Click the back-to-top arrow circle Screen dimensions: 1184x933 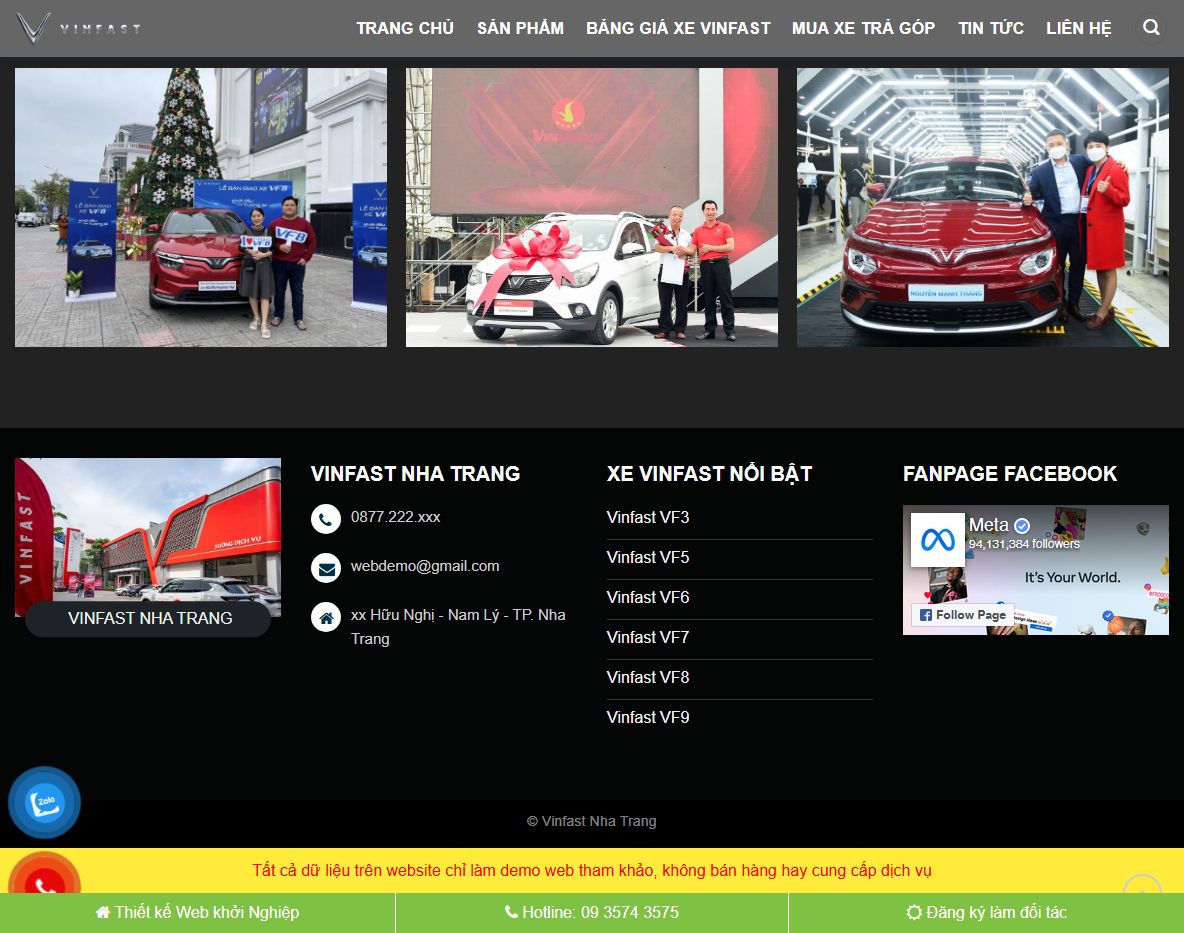point(1142,884)
